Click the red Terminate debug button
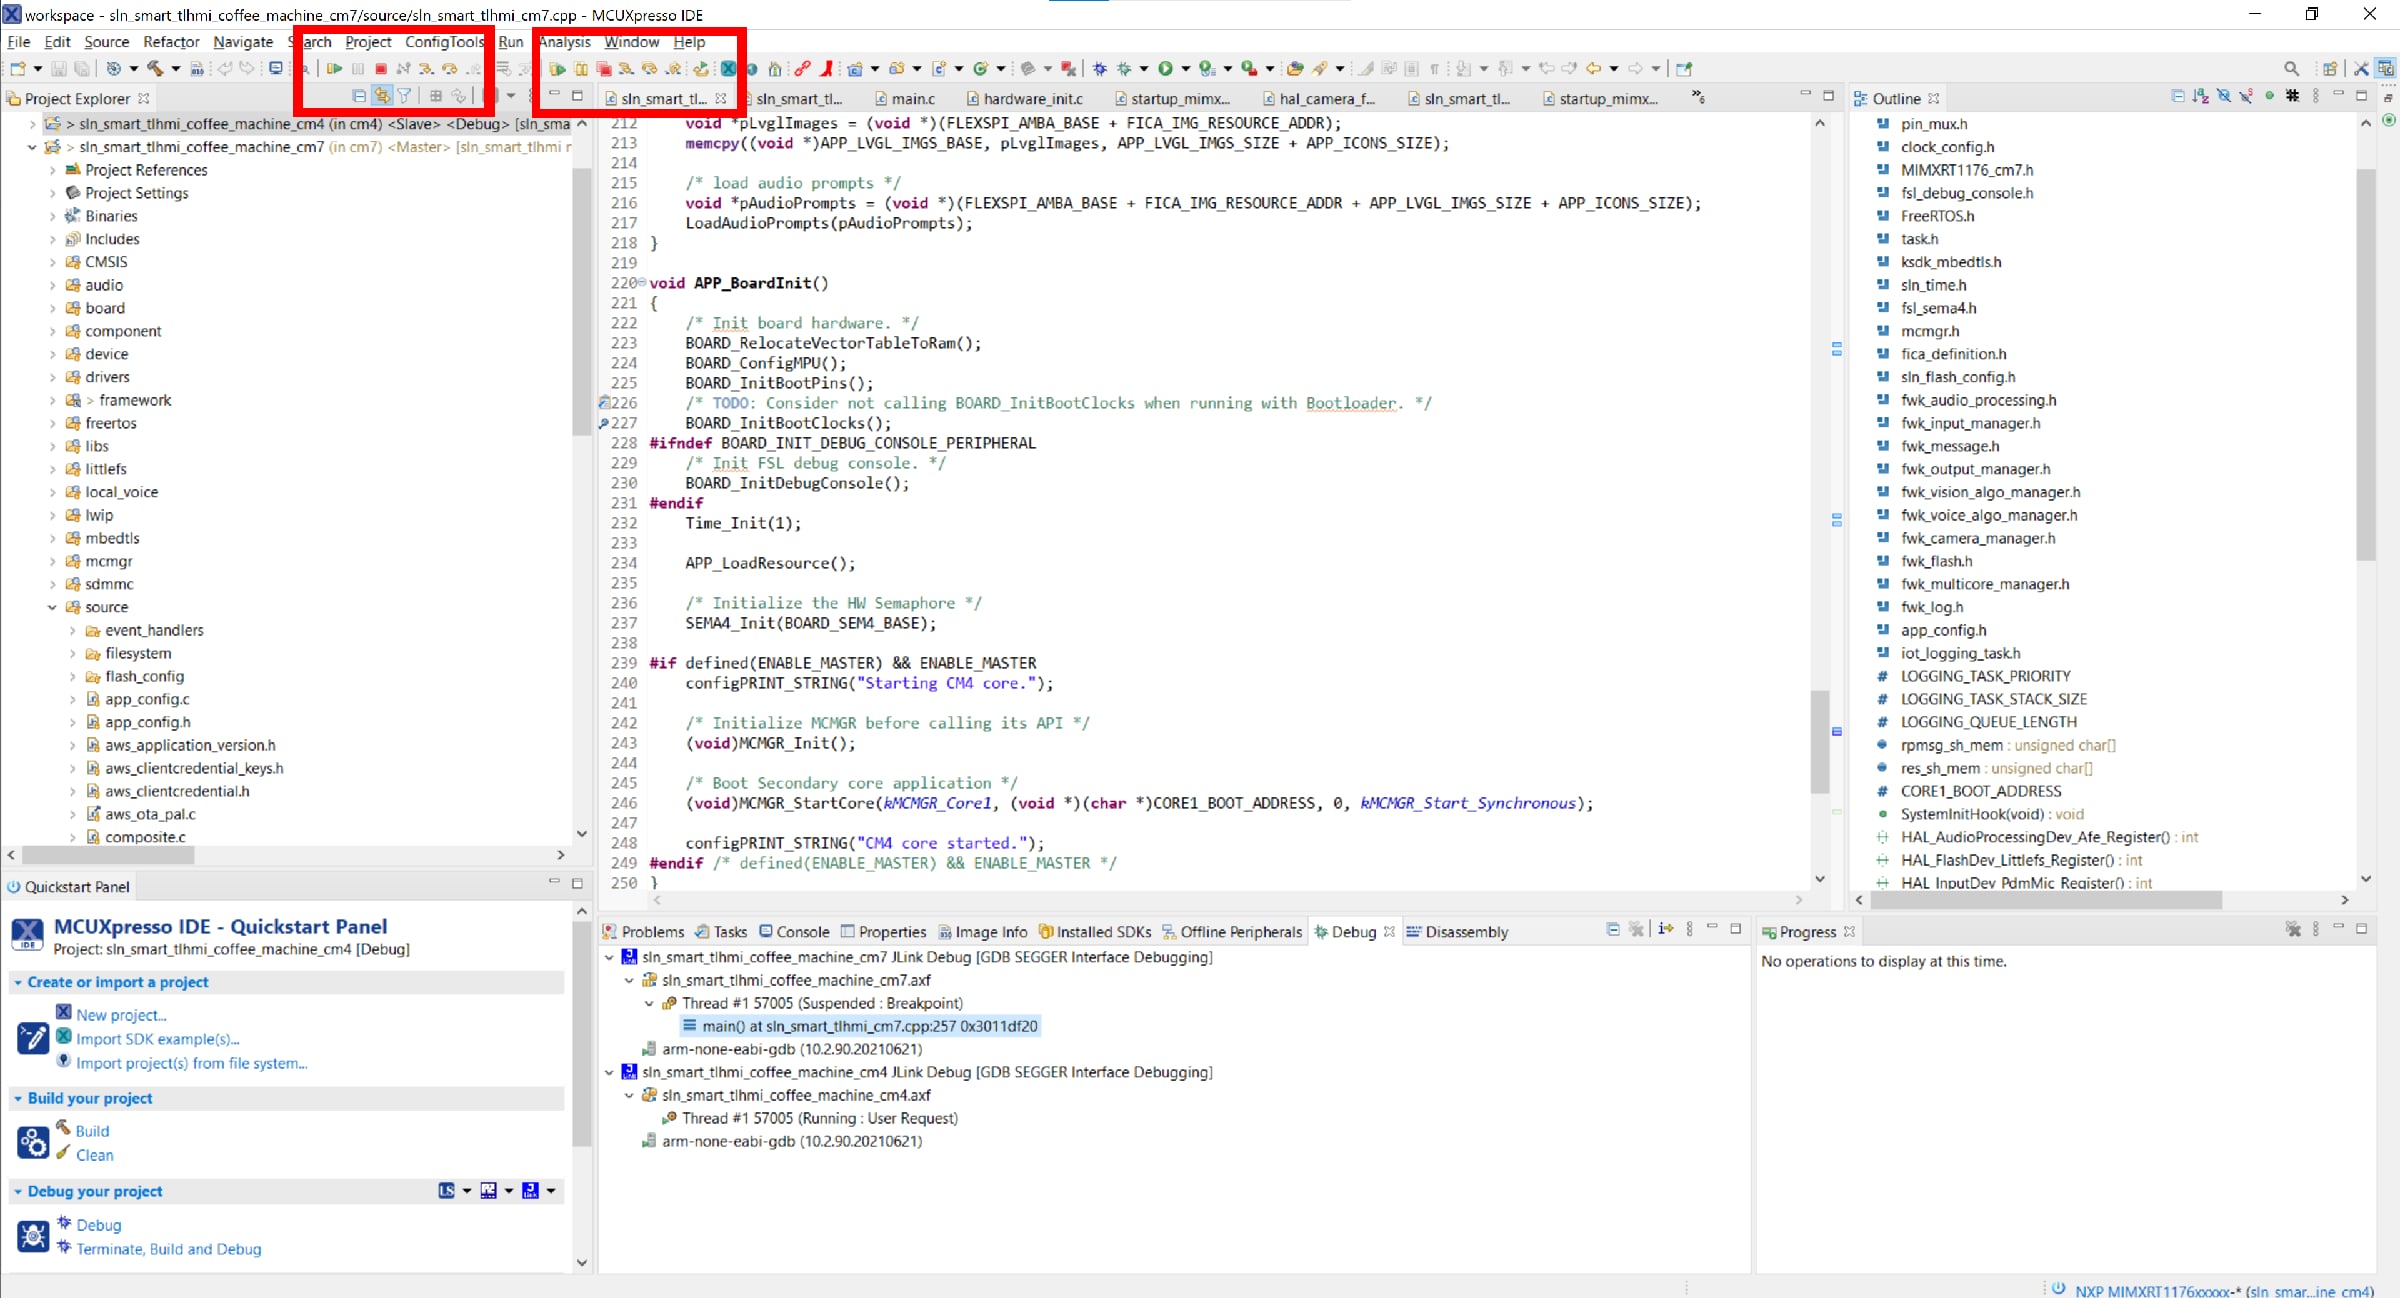 point(381,69)
